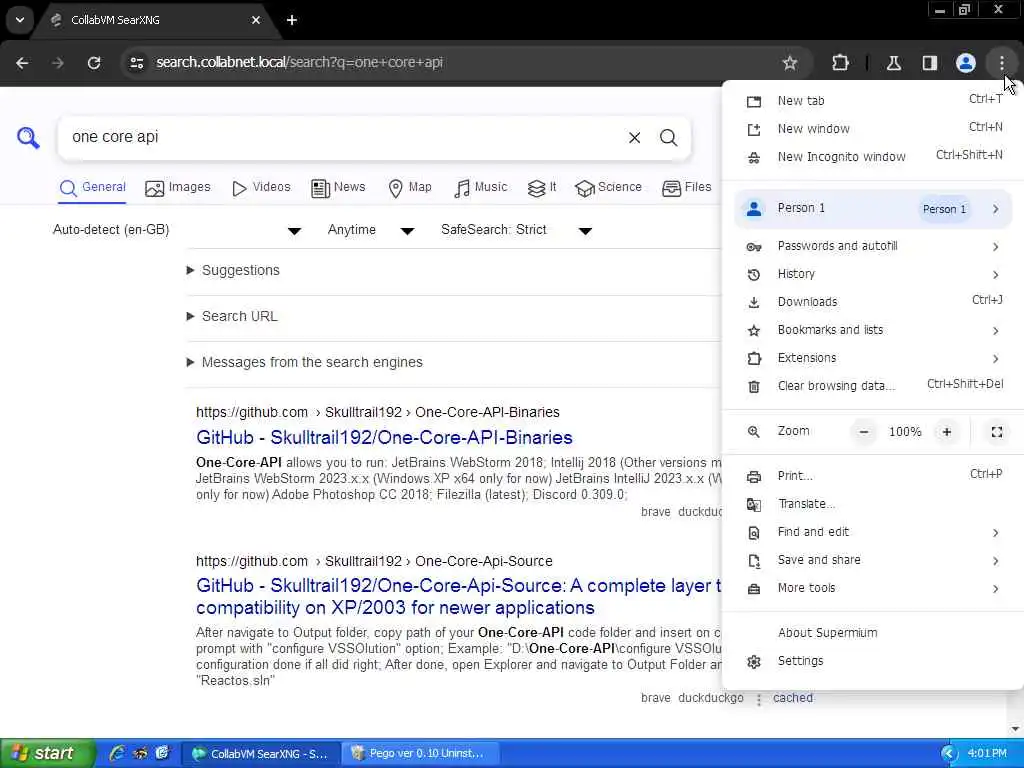
Task: Enter full screen via the zoom row icon
Action: tap(997, 432)
